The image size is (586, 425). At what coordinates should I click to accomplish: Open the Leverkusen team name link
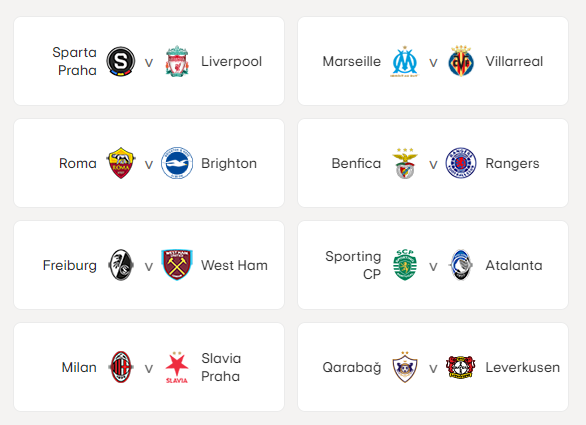tap(522, 367)
